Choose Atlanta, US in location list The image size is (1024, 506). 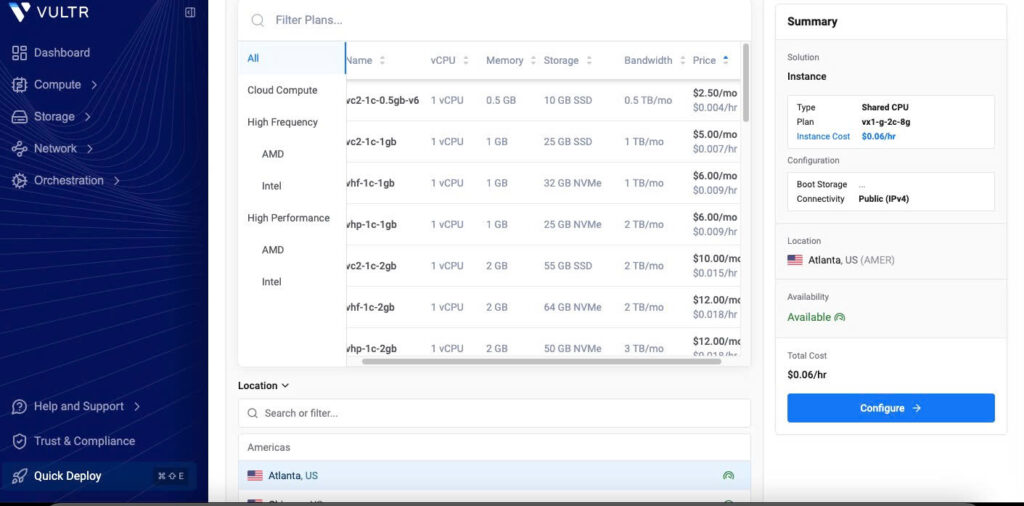(494, 476)
